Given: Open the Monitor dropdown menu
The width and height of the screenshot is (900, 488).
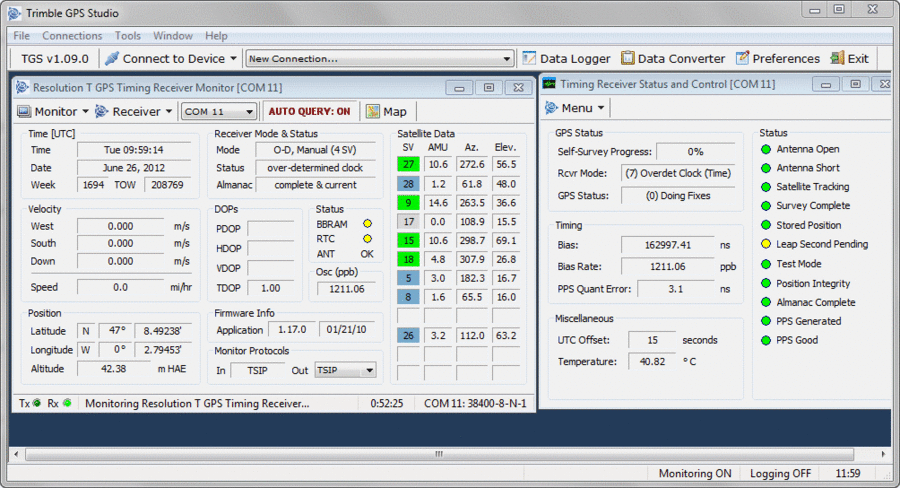Looking at the screenshot, I should point(54,112).
